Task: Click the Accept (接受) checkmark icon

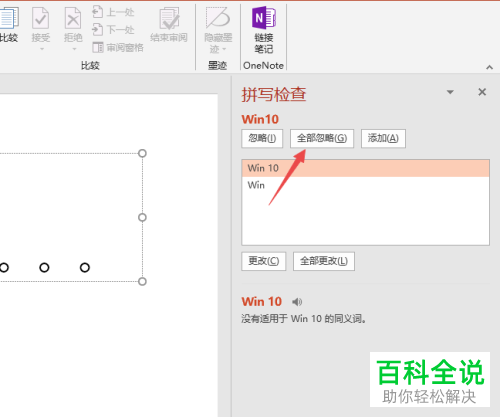Action: (41, 18)
